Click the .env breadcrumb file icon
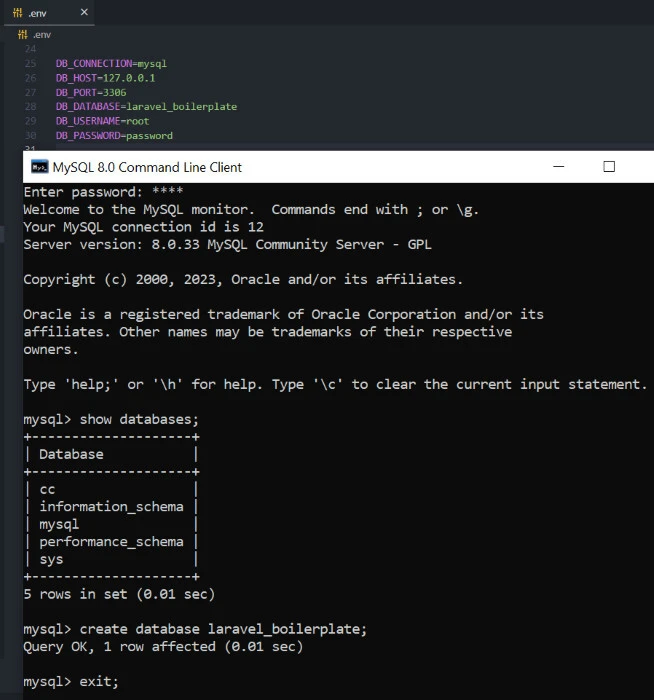This screenshot has height=700, width=654. coord(22,34)
